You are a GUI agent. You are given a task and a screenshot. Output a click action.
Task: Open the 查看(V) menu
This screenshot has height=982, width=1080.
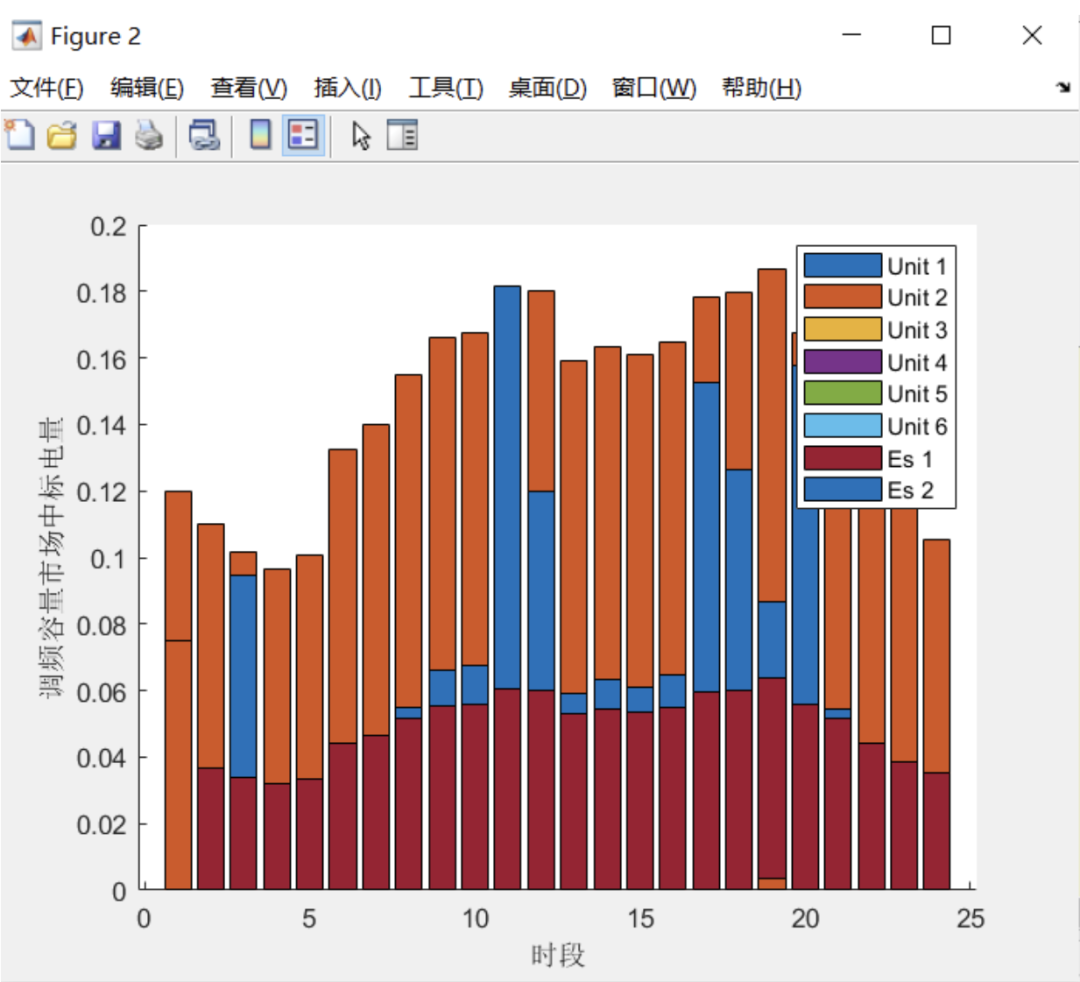[x=249, y=88]
